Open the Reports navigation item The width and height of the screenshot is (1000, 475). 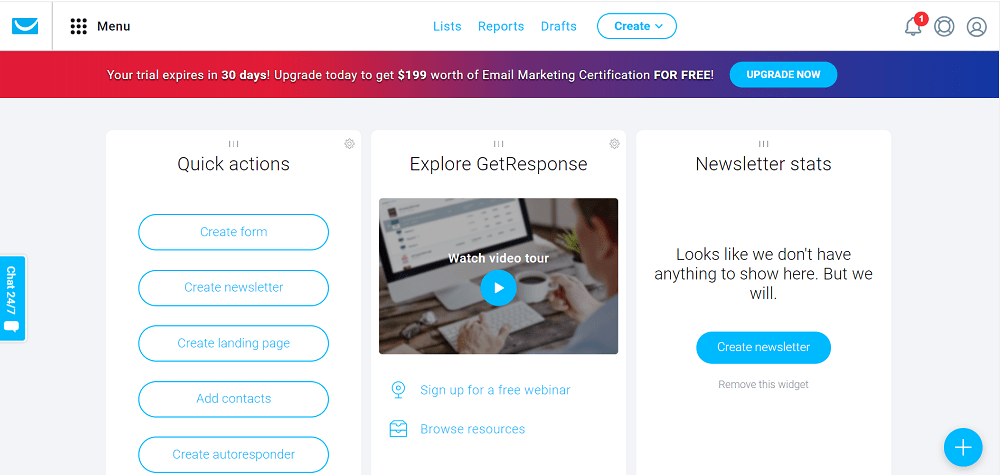501,26
